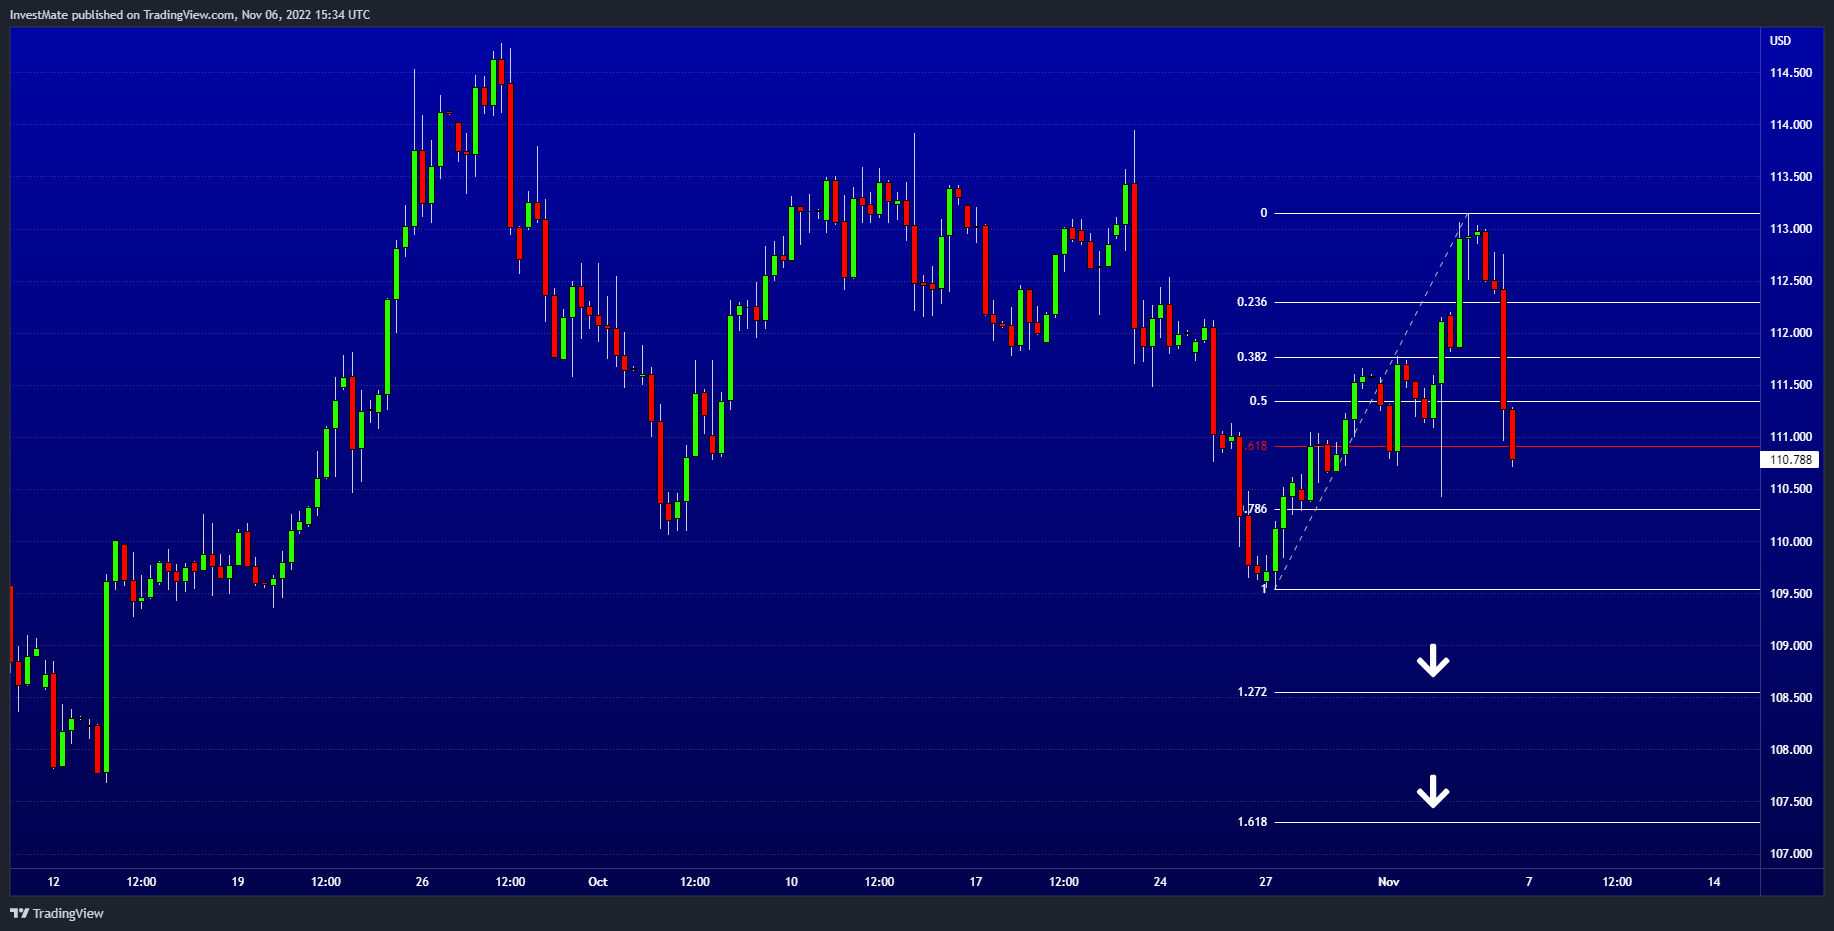Image resolution: width=1834 pixels, height=931 pixels.
Task: Select the .786 Fibonacci level label
Action: [1257, 509]
